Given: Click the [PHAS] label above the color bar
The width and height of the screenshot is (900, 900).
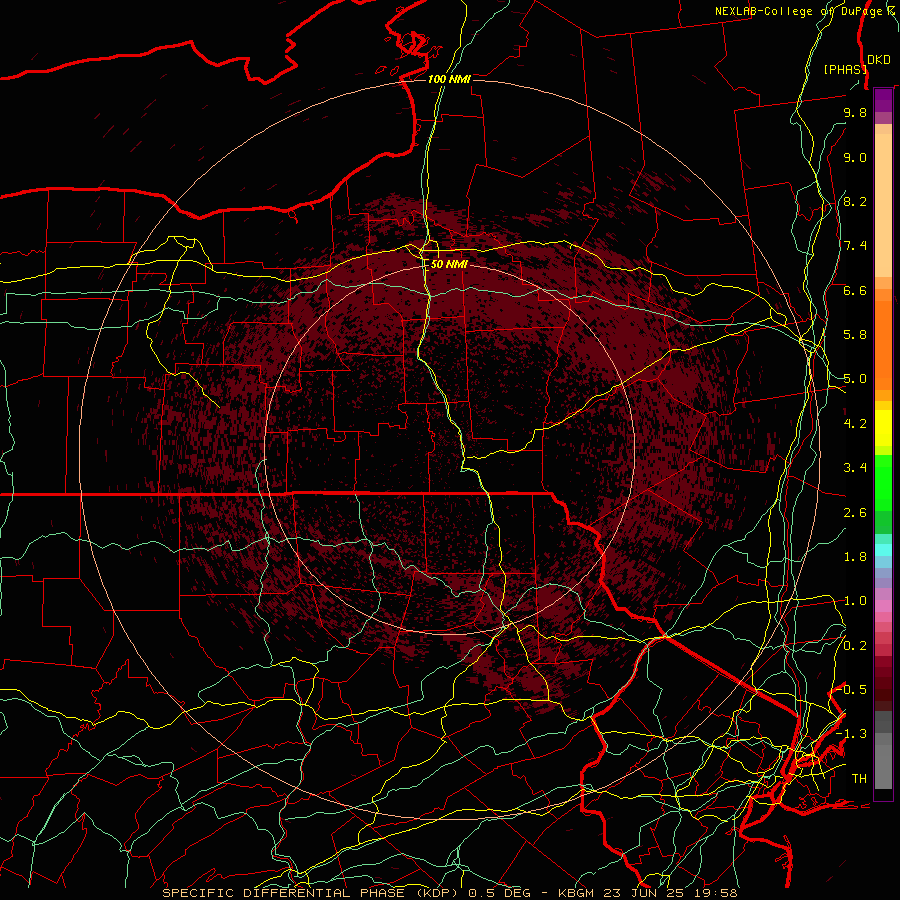Looking at the screenshot, I should tap(845, 69).
